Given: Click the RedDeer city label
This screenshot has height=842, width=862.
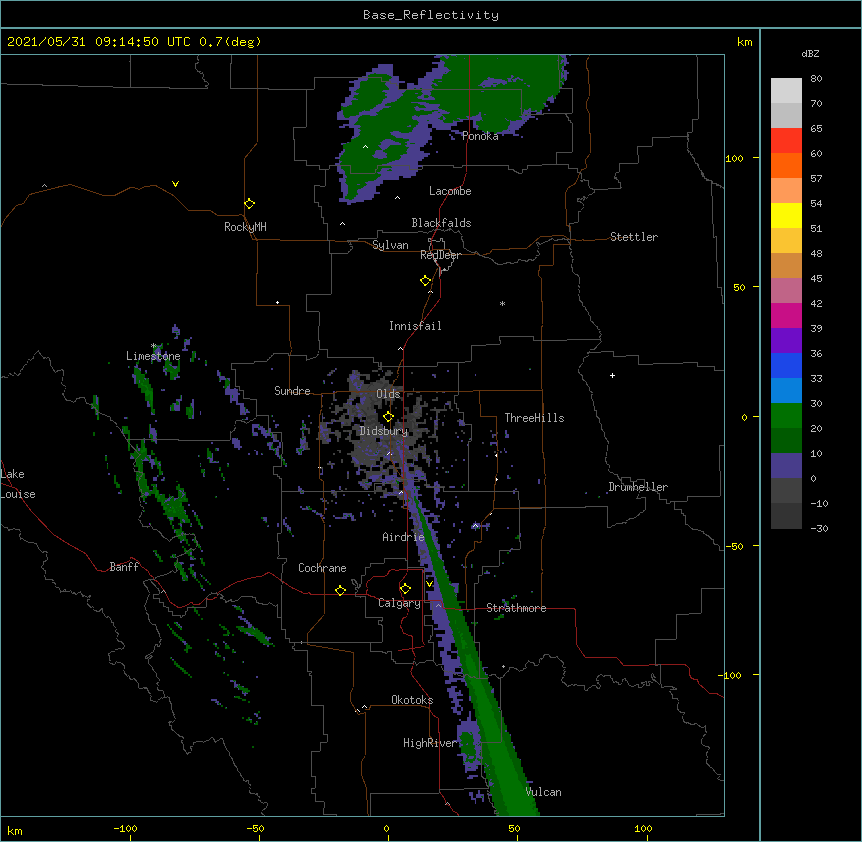Looking at the screenshot, I should point(440,255).
